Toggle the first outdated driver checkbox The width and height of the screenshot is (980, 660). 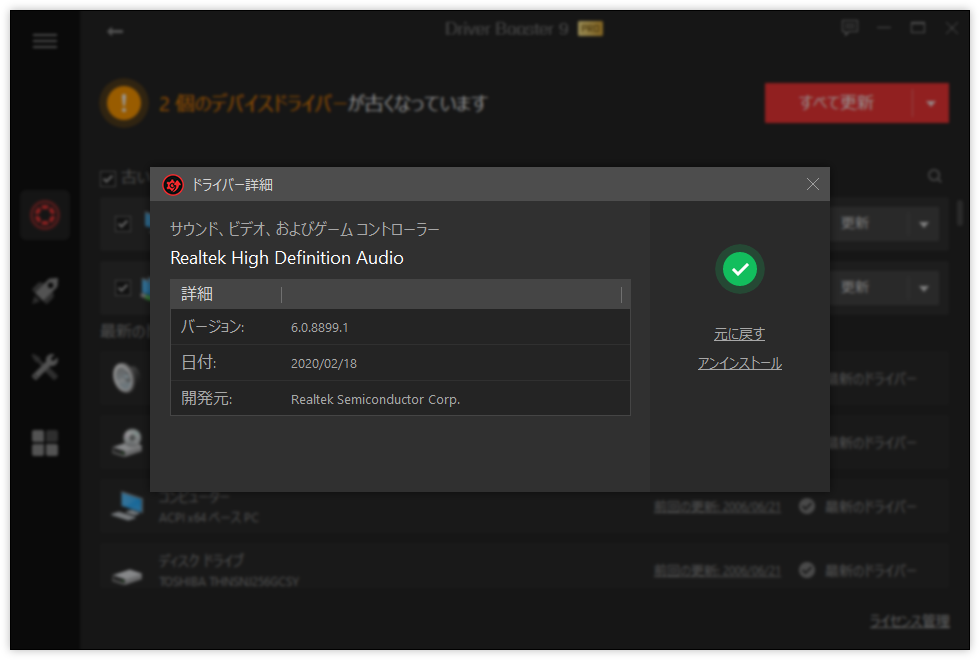(x=123, y=224)
